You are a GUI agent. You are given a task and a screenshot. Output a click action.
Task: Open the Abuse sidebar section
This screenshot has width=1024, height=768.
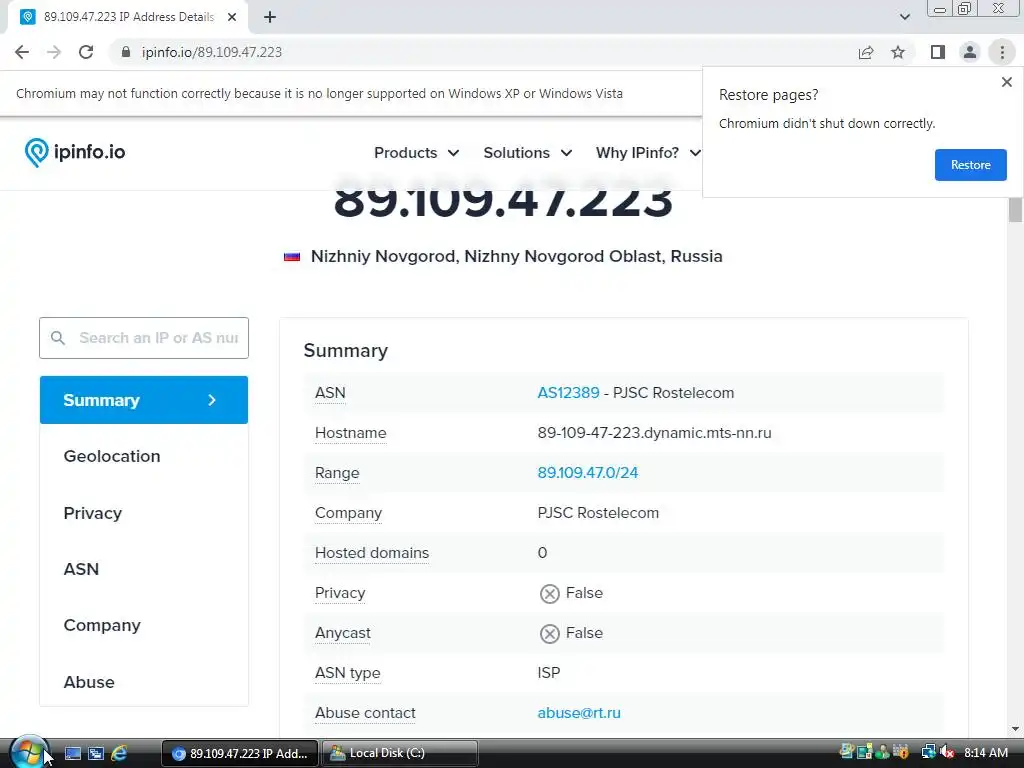pos(89,682)
